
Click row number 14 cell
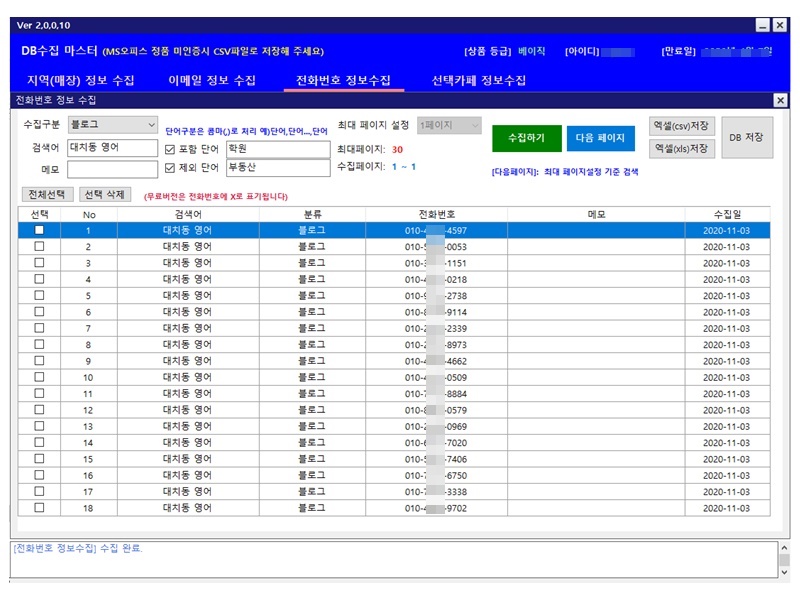pos(88,443)
